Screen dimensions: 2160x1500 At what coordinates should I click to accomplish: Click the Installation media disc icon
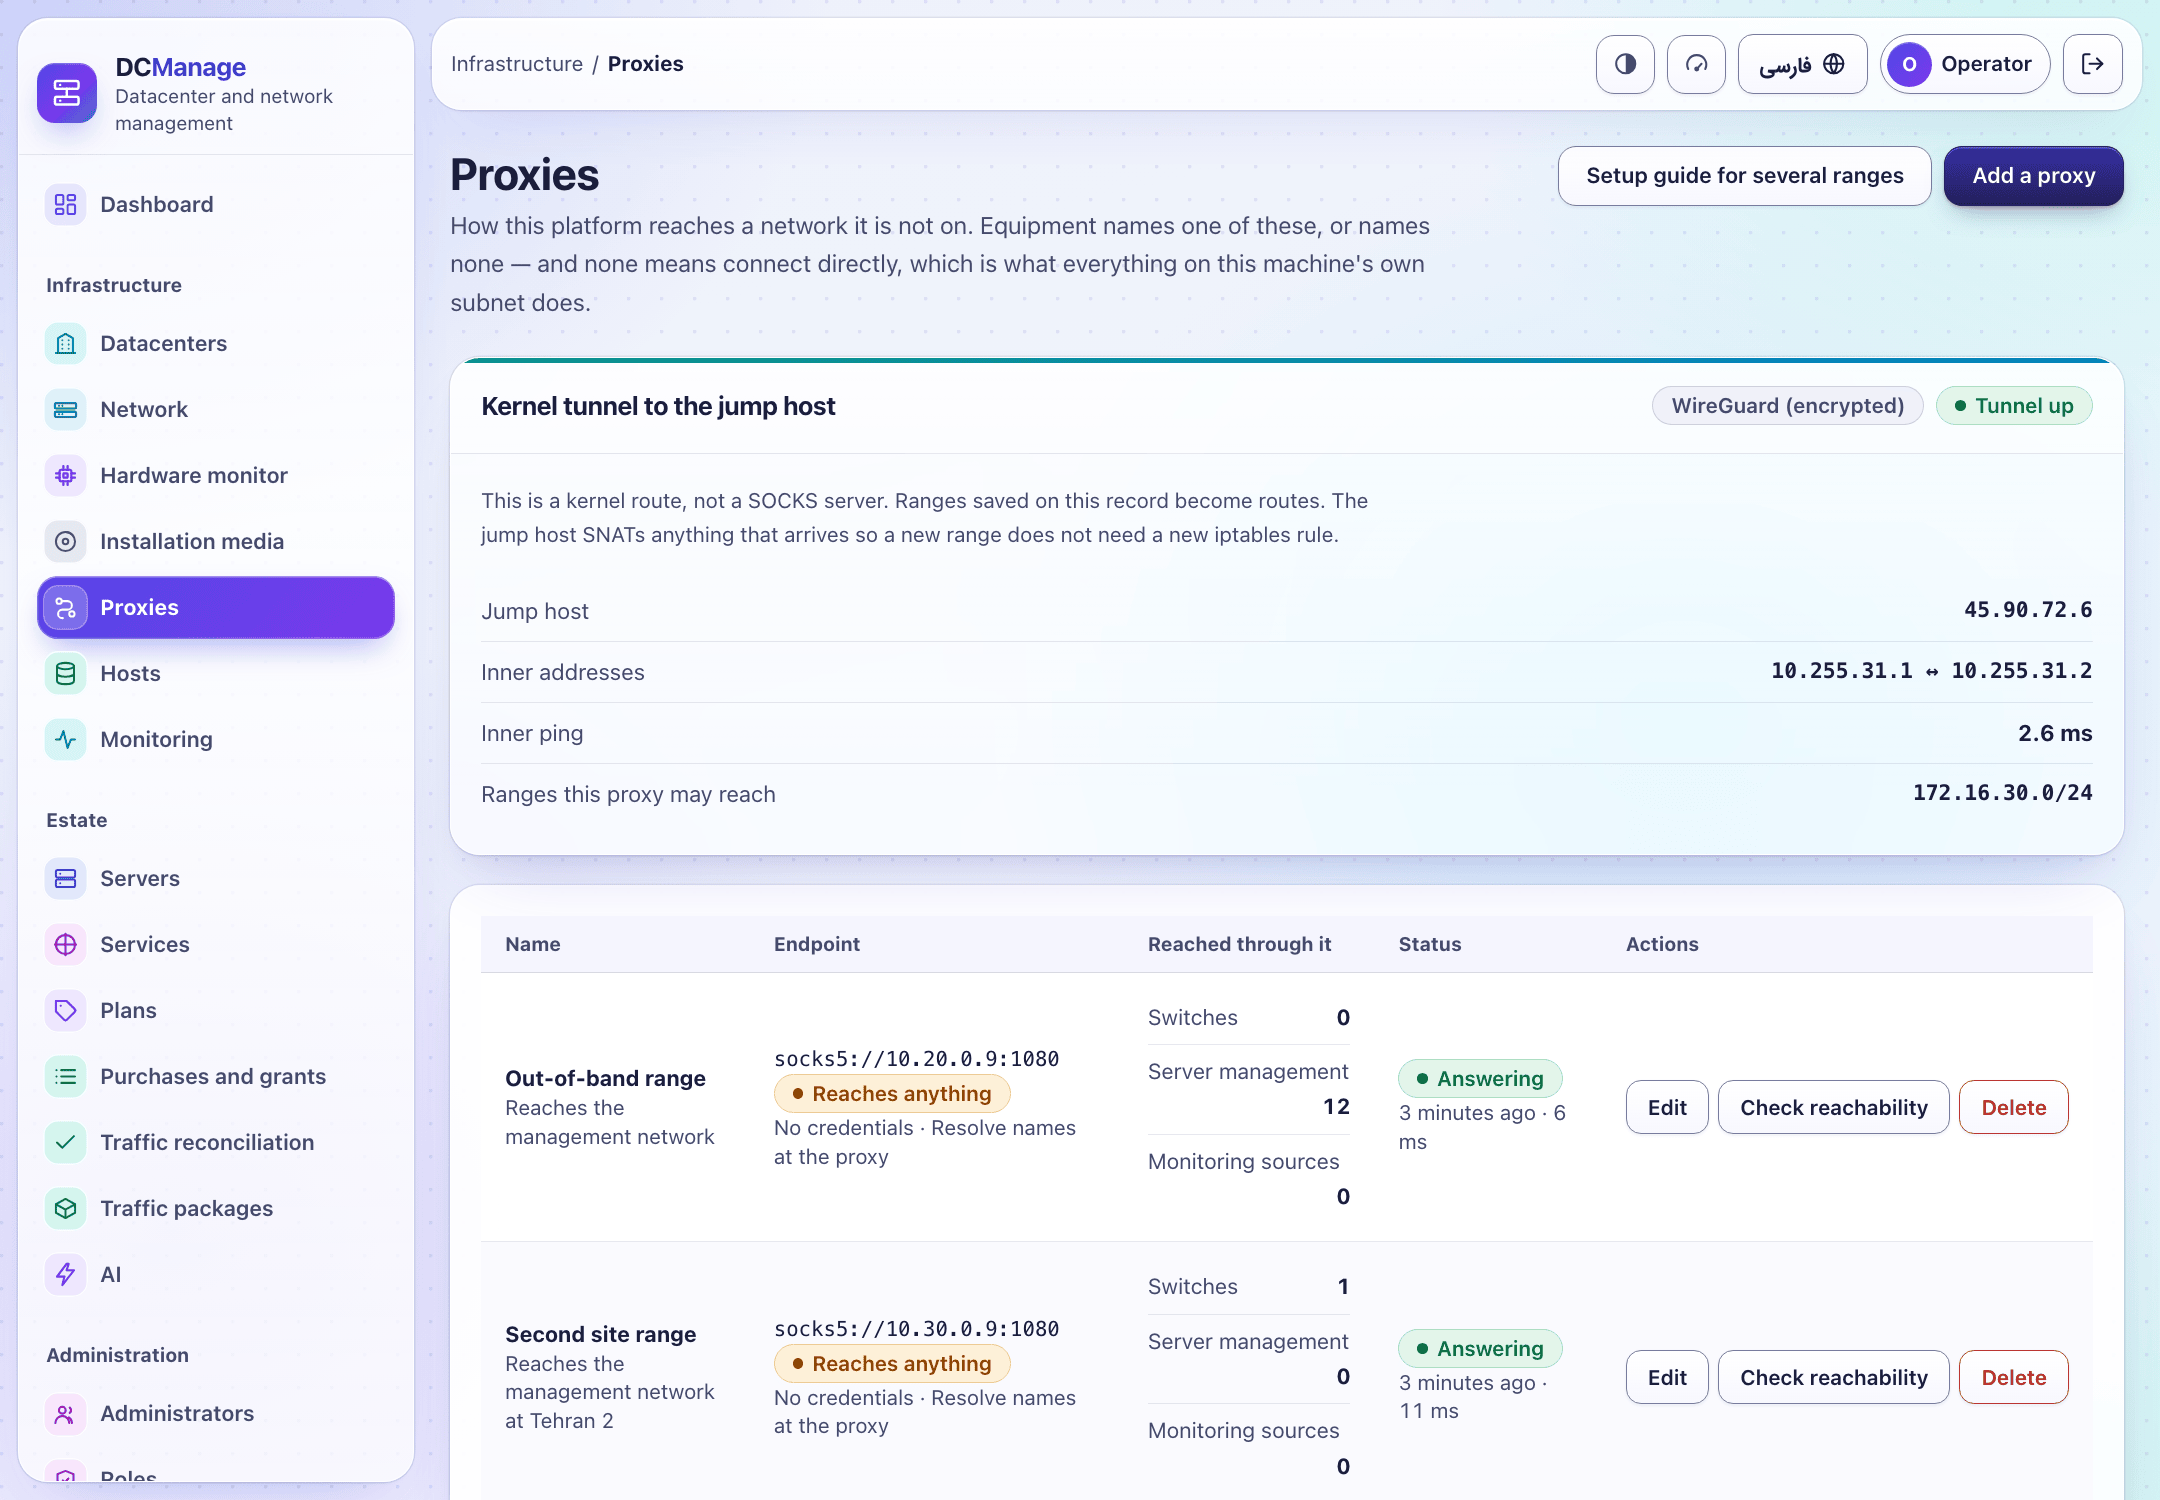65,542
